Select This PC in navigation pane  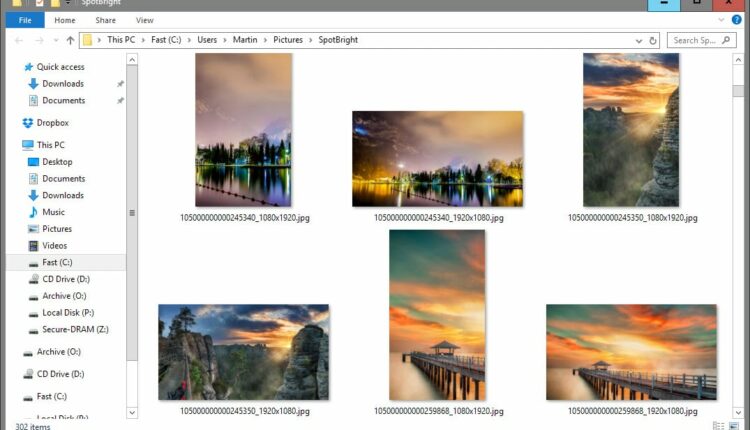pyautogui.click(x=50, y=144)
